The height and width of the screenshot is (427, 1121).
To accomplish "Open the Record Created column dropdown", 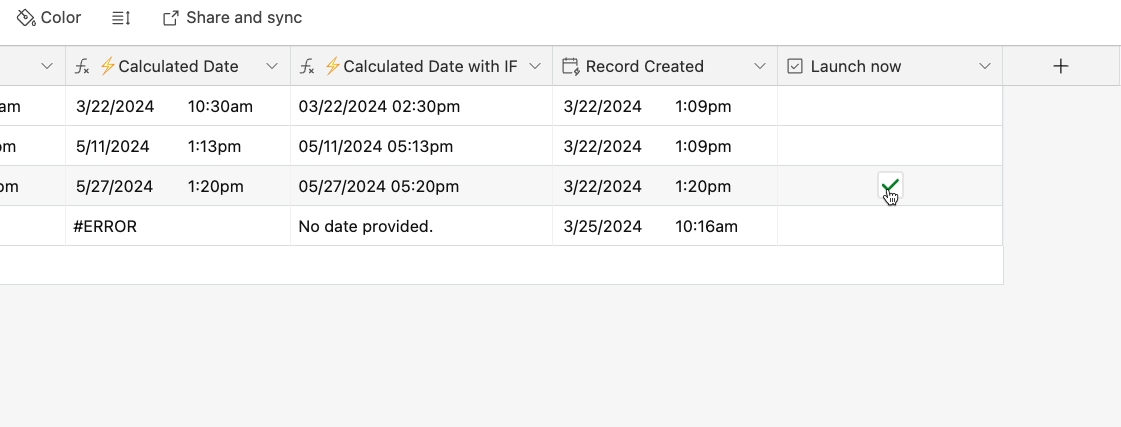I will [x=760, y=67].
